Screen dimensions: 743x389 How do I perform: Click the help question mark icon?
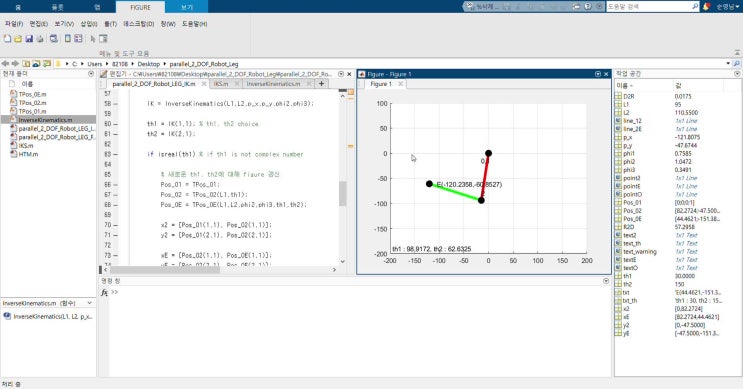coord(588,6)
